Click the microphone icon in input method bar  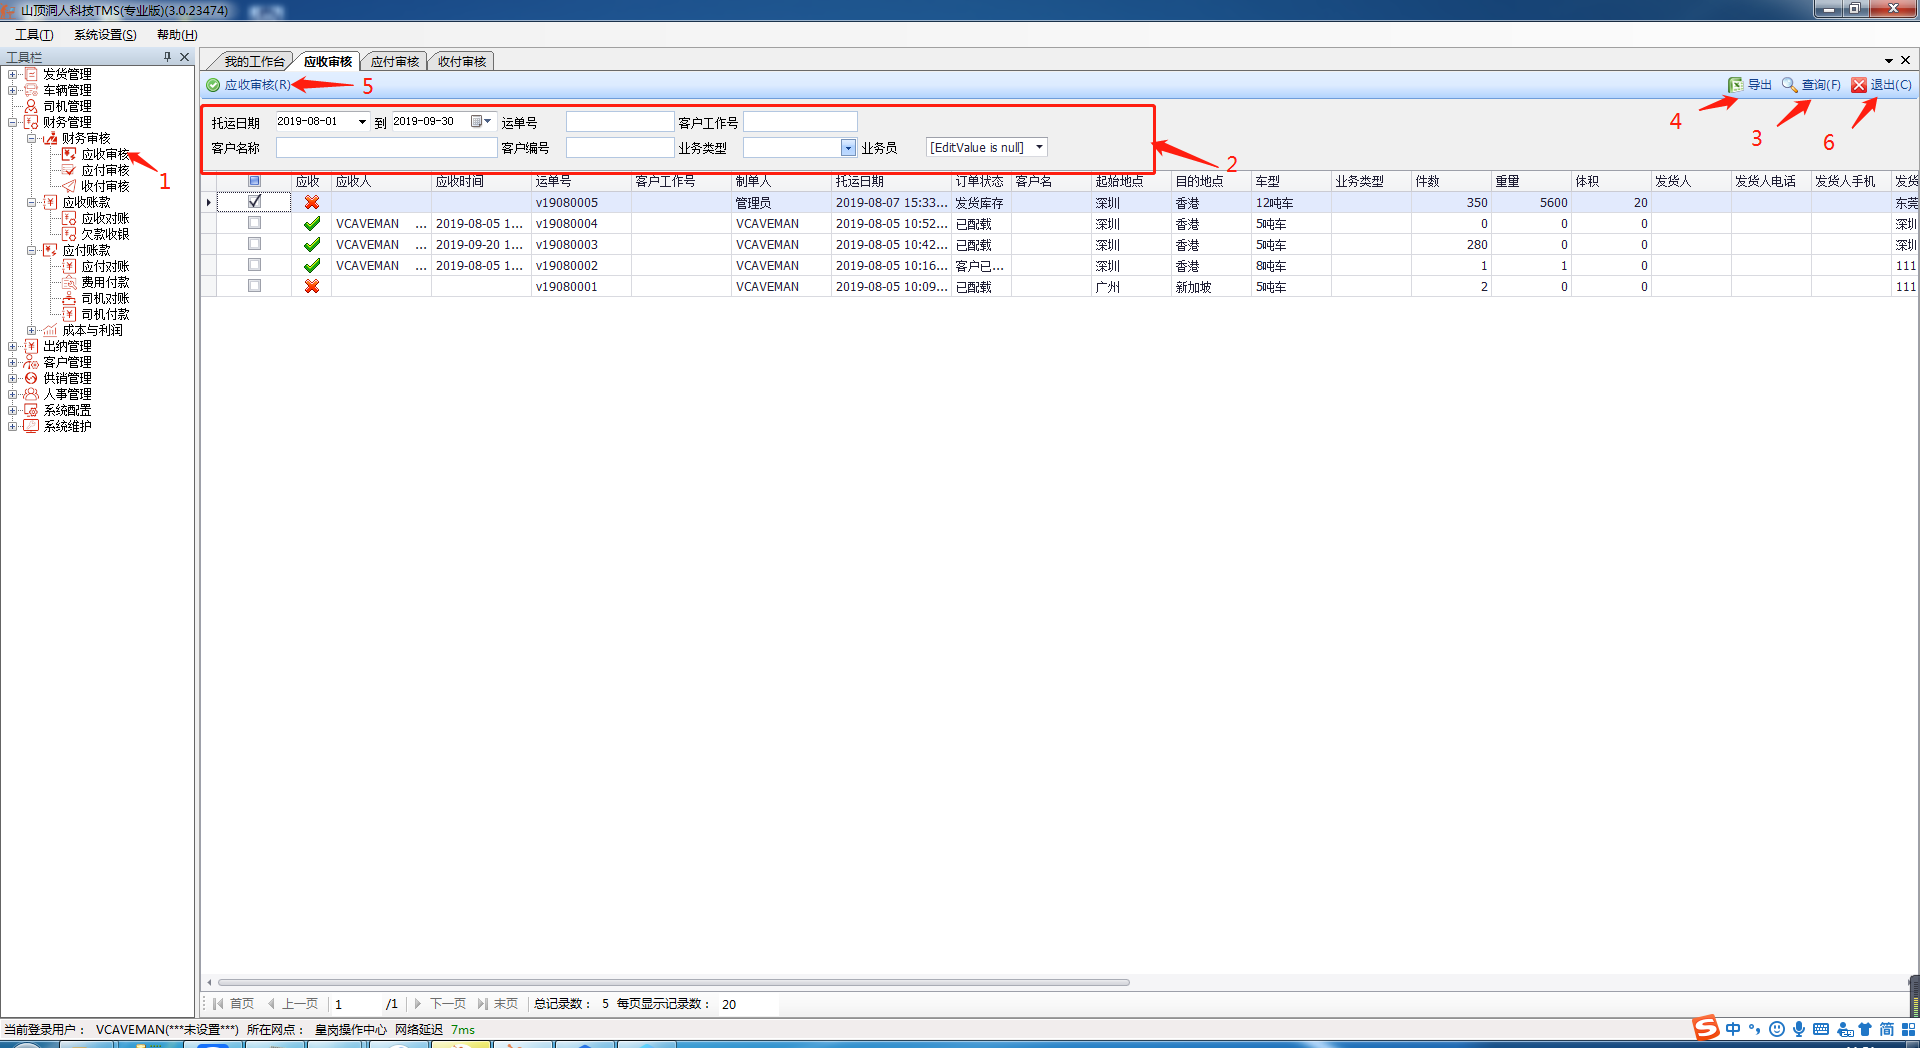point(1799,1029)
